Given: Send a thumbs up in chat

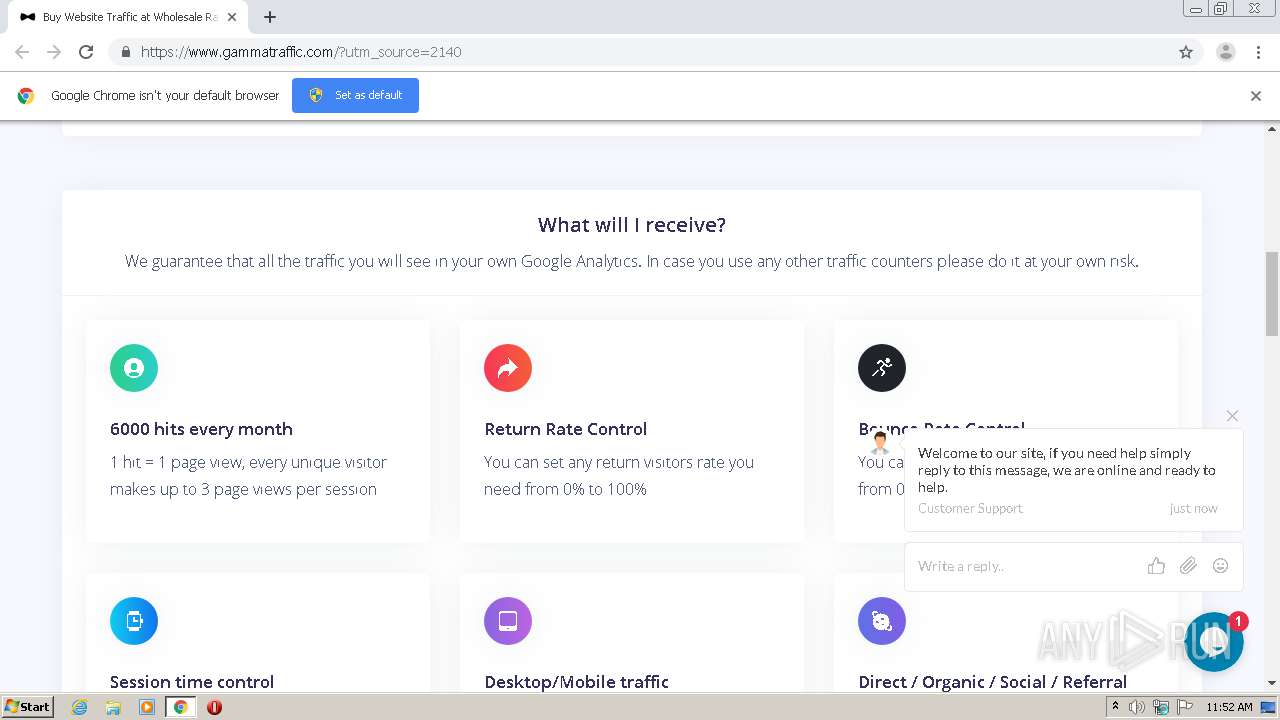Looking at the screenshot, I should [x=1156, y=566].
